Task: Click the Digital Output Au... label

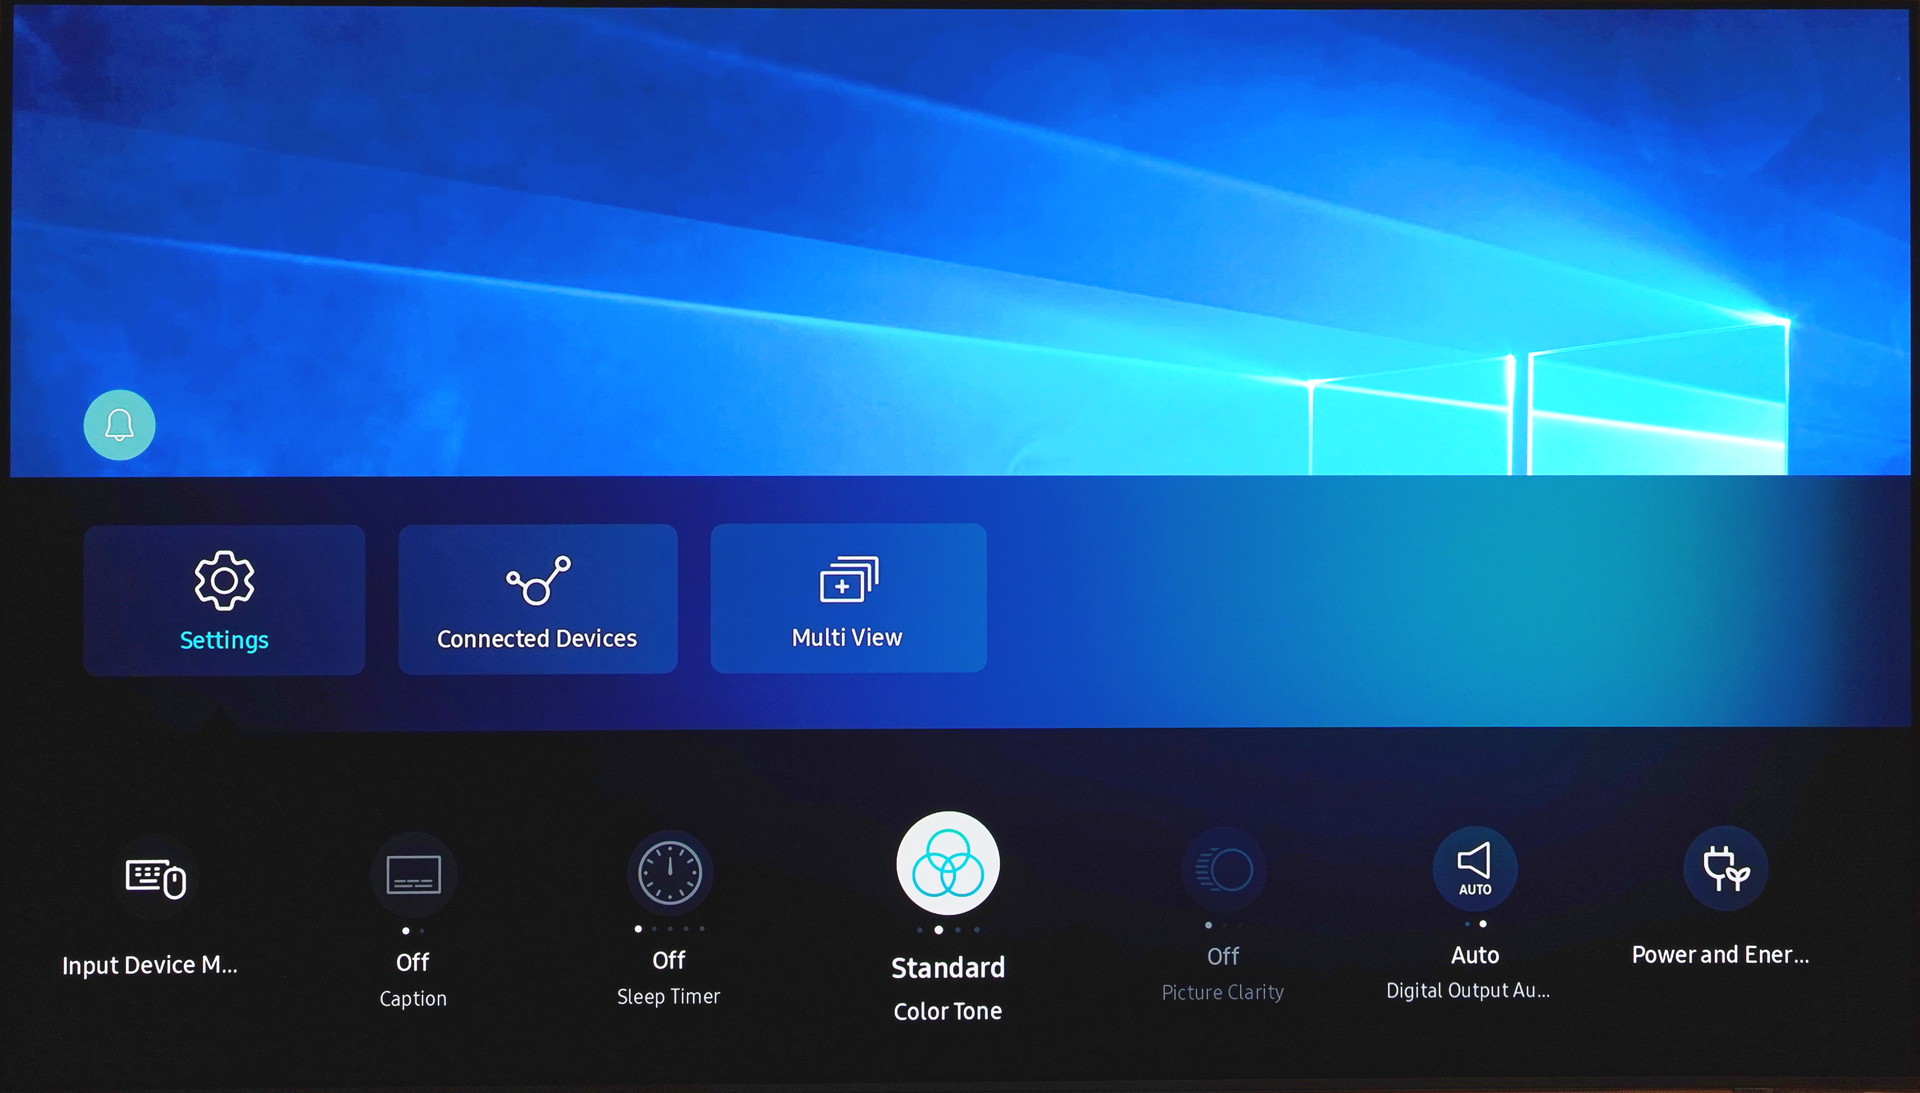Action: tap(1468, 990)
